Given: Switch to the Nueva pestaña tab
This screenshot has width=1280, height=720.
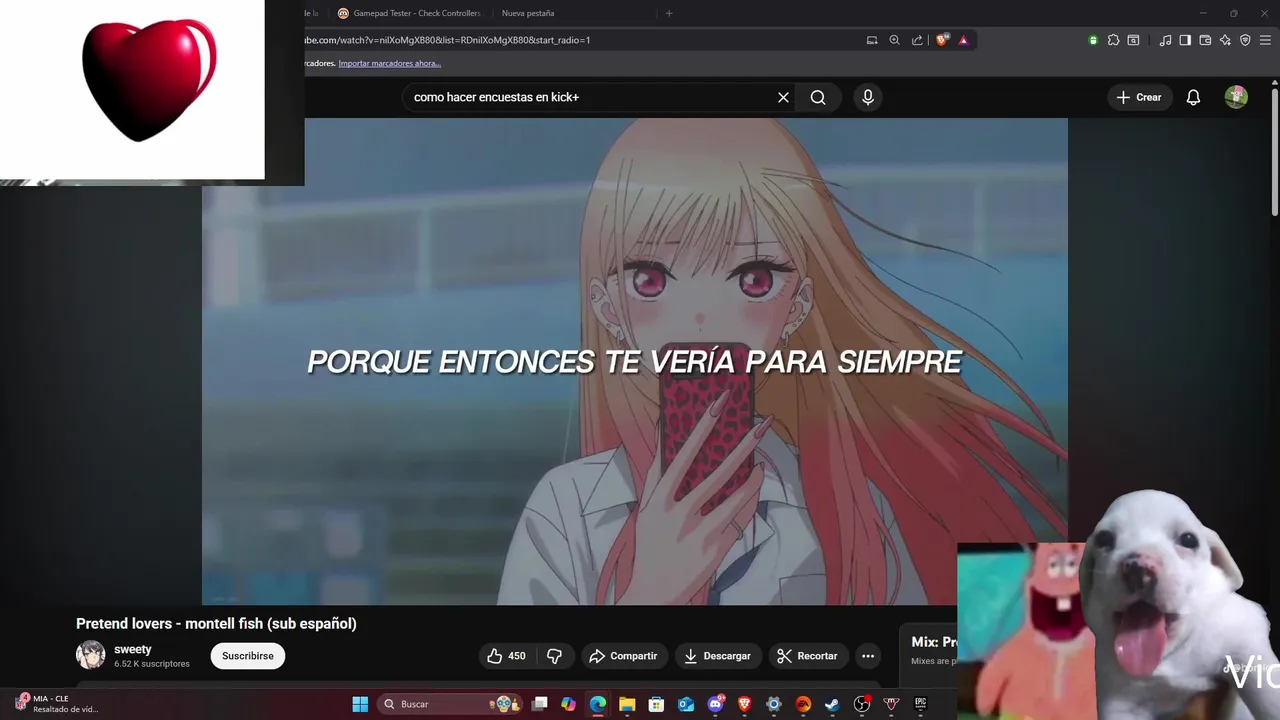Looking at the screenshot, I should pos(528,13).
